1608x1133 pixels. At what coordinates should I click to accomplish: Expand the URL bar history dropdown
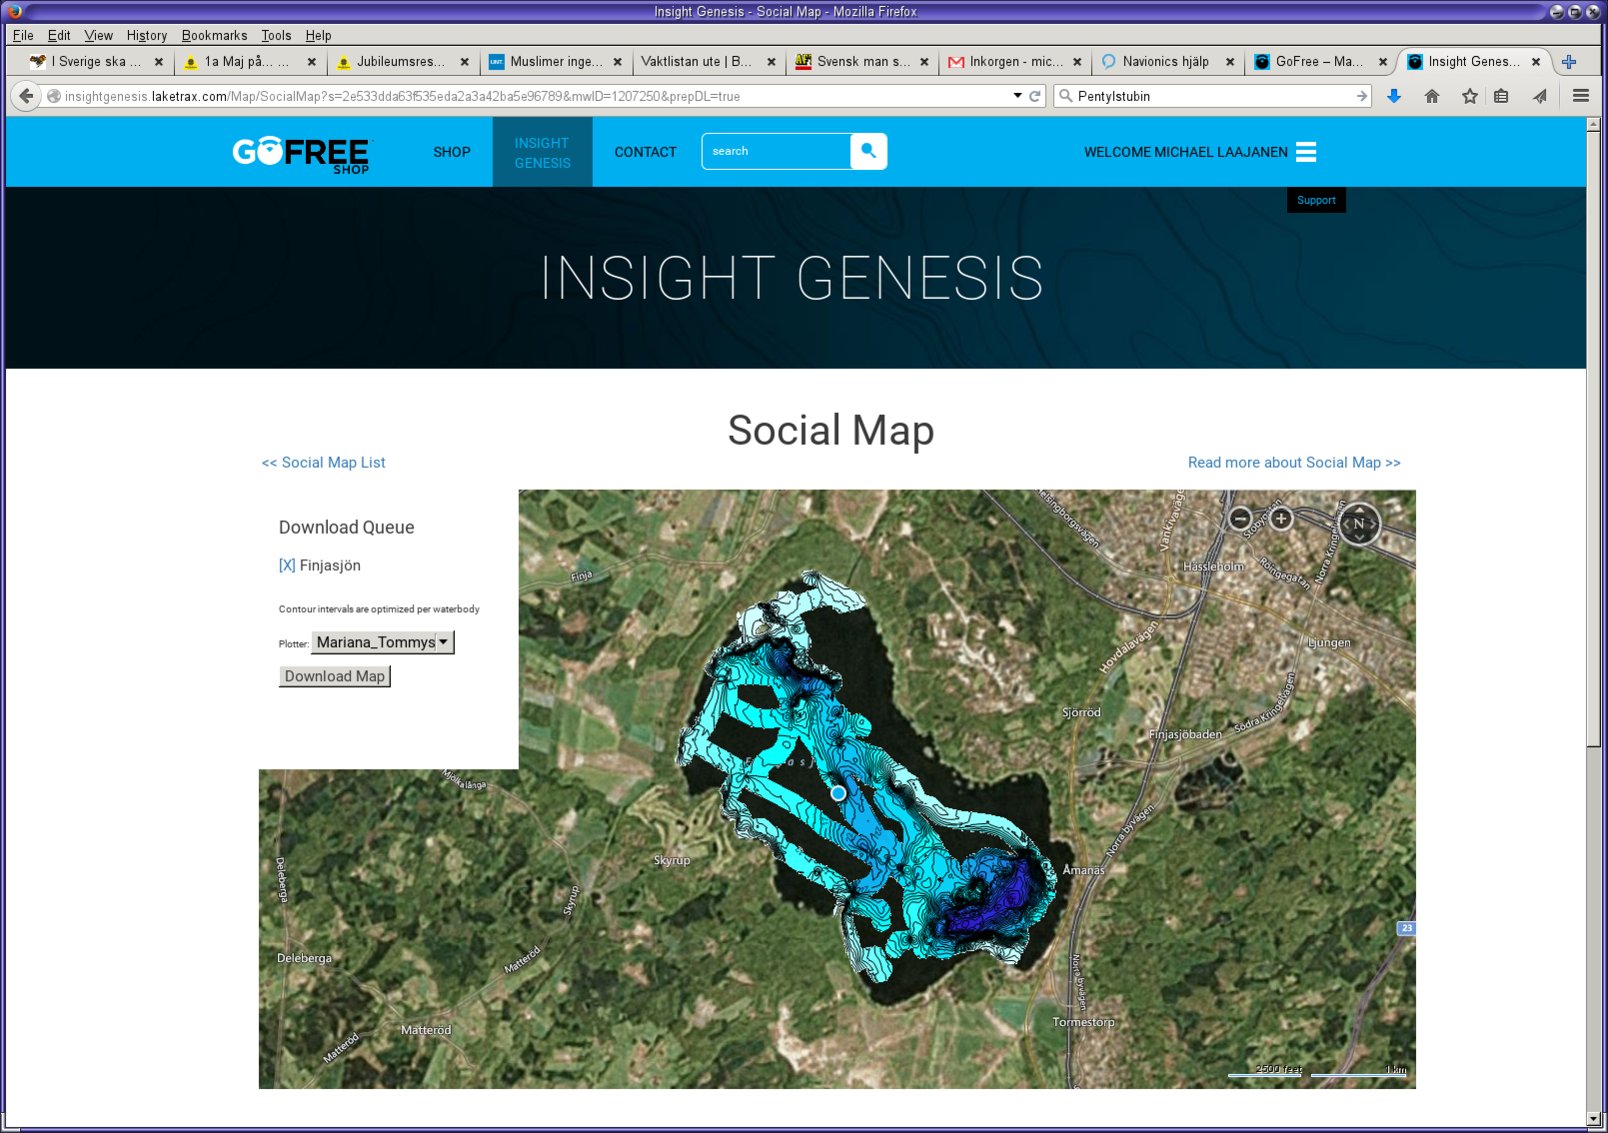[1017, 96]
